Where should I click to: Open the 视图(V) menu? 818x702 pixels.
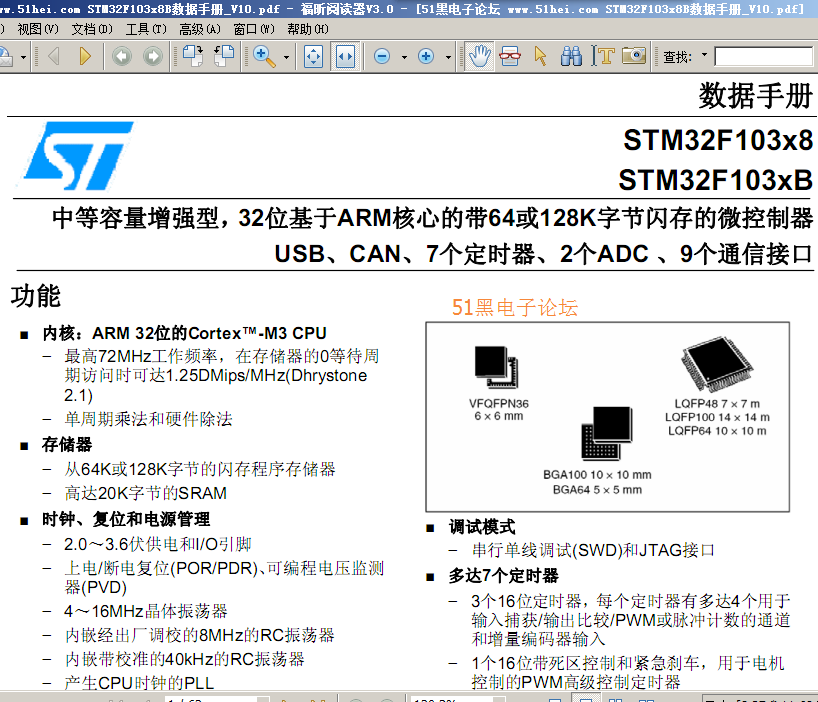click(x=38, y=29)
